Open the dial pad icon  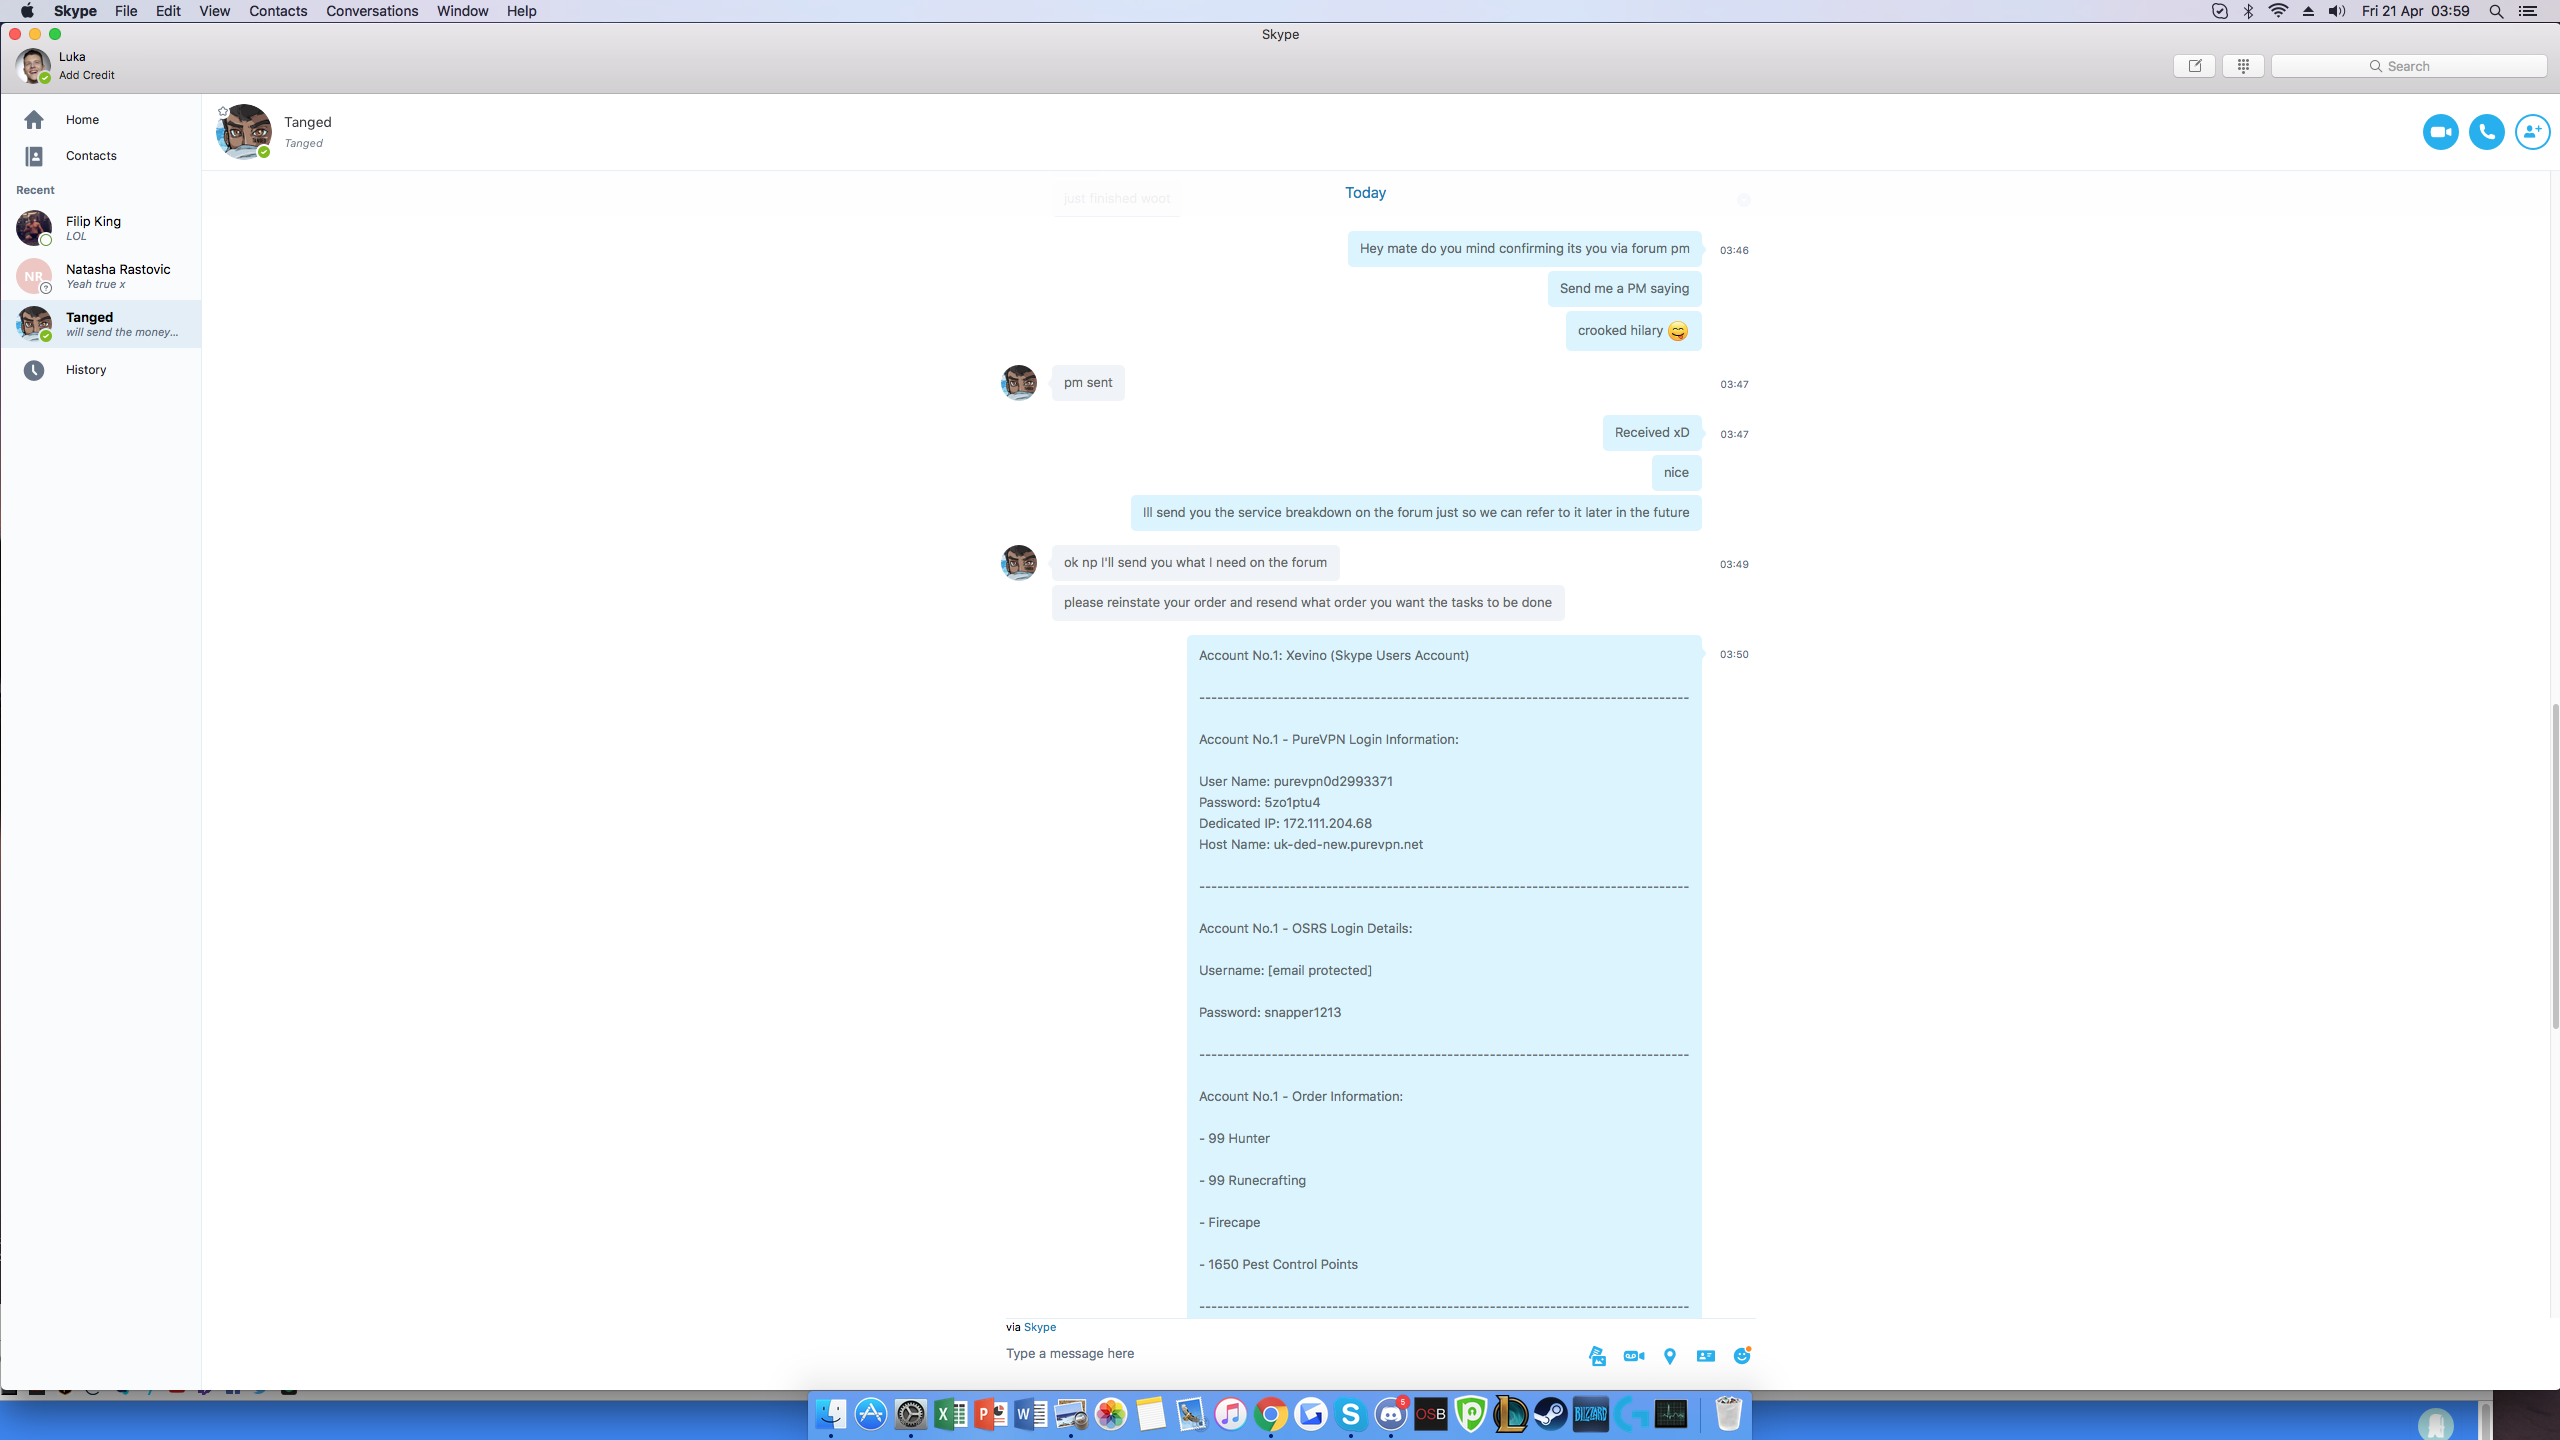click(2243, 66)
